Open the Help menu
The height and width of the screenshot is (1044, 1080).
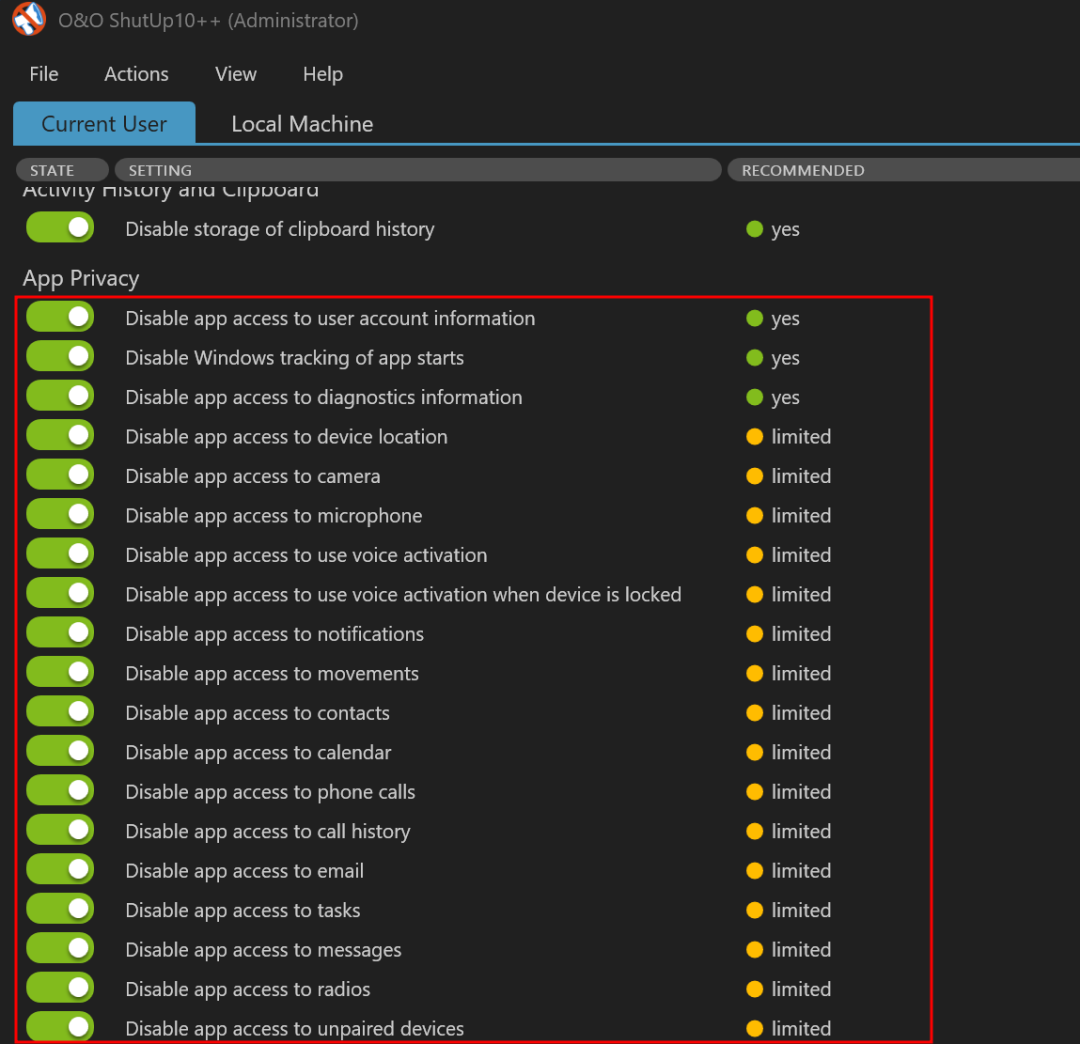(x=322, y=74)
